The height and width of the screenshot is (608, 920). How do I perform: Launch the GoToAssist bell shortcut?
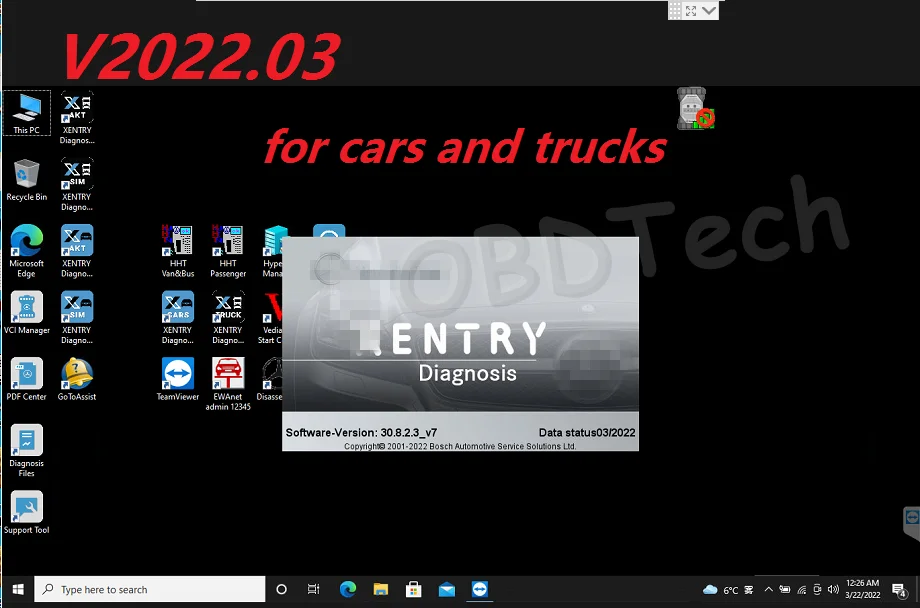point(77,379)
